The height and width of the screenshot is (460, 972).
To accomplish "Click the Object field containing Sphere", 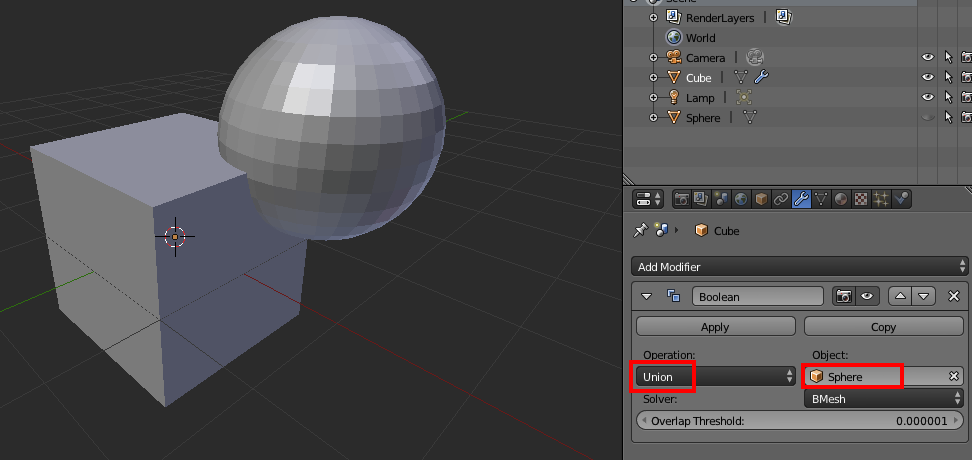I will (x=883, y=376).
